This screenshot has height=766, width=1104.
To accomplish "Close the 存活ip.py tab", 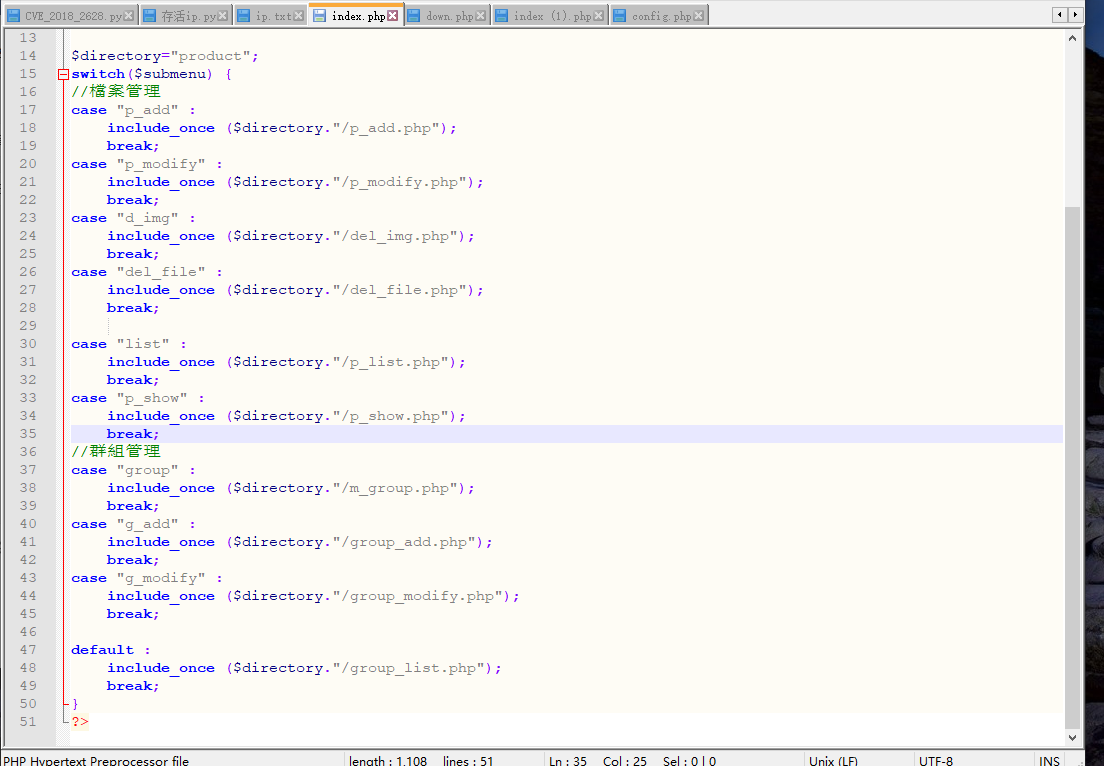I will (222, 15).
